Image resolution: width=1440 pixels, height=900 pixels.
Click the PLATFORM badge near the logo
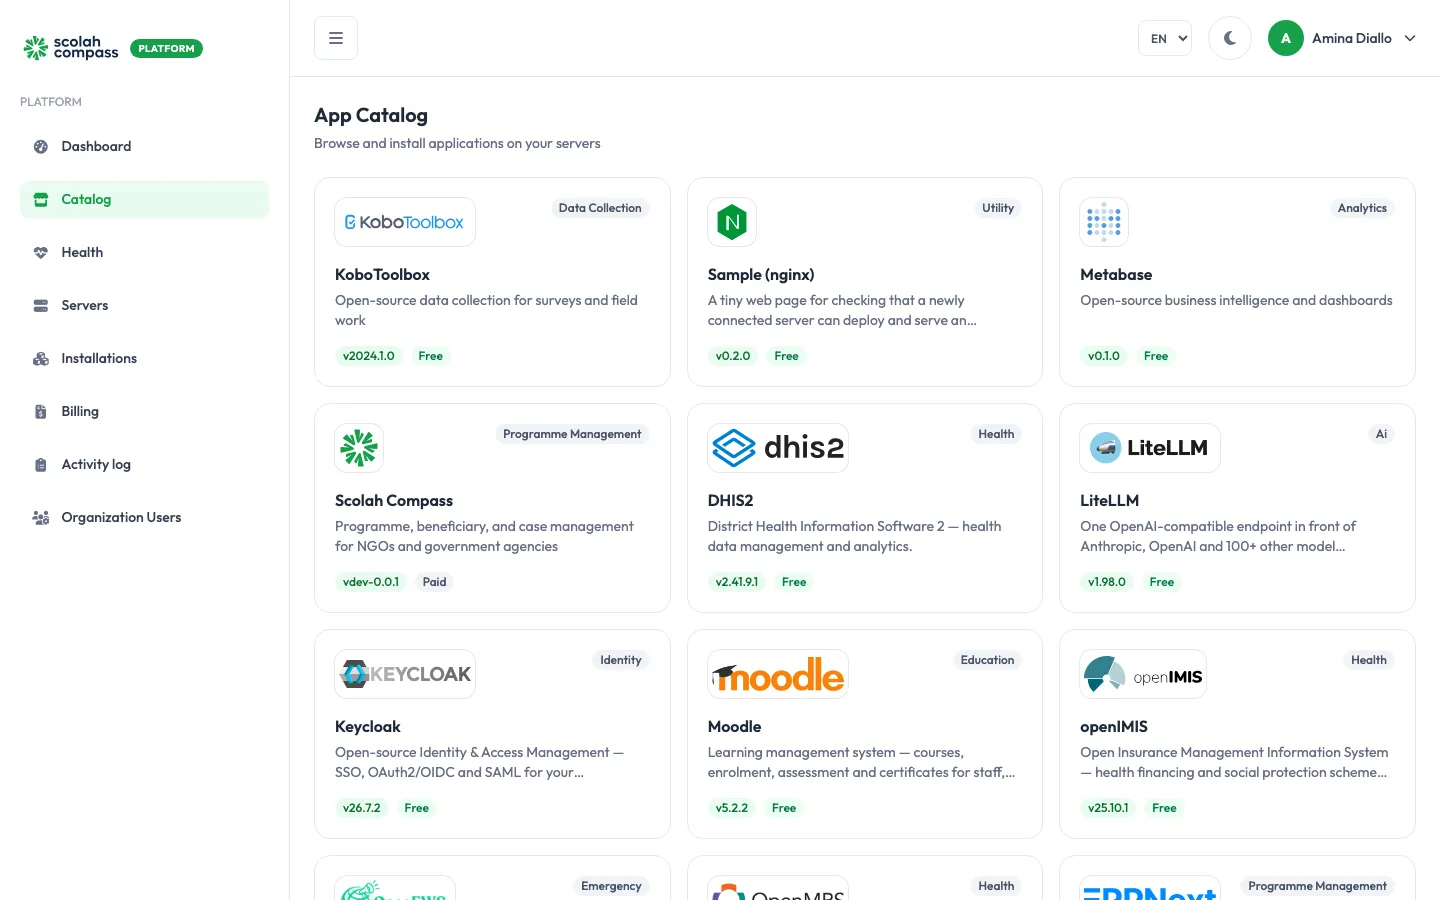(166, 48)
